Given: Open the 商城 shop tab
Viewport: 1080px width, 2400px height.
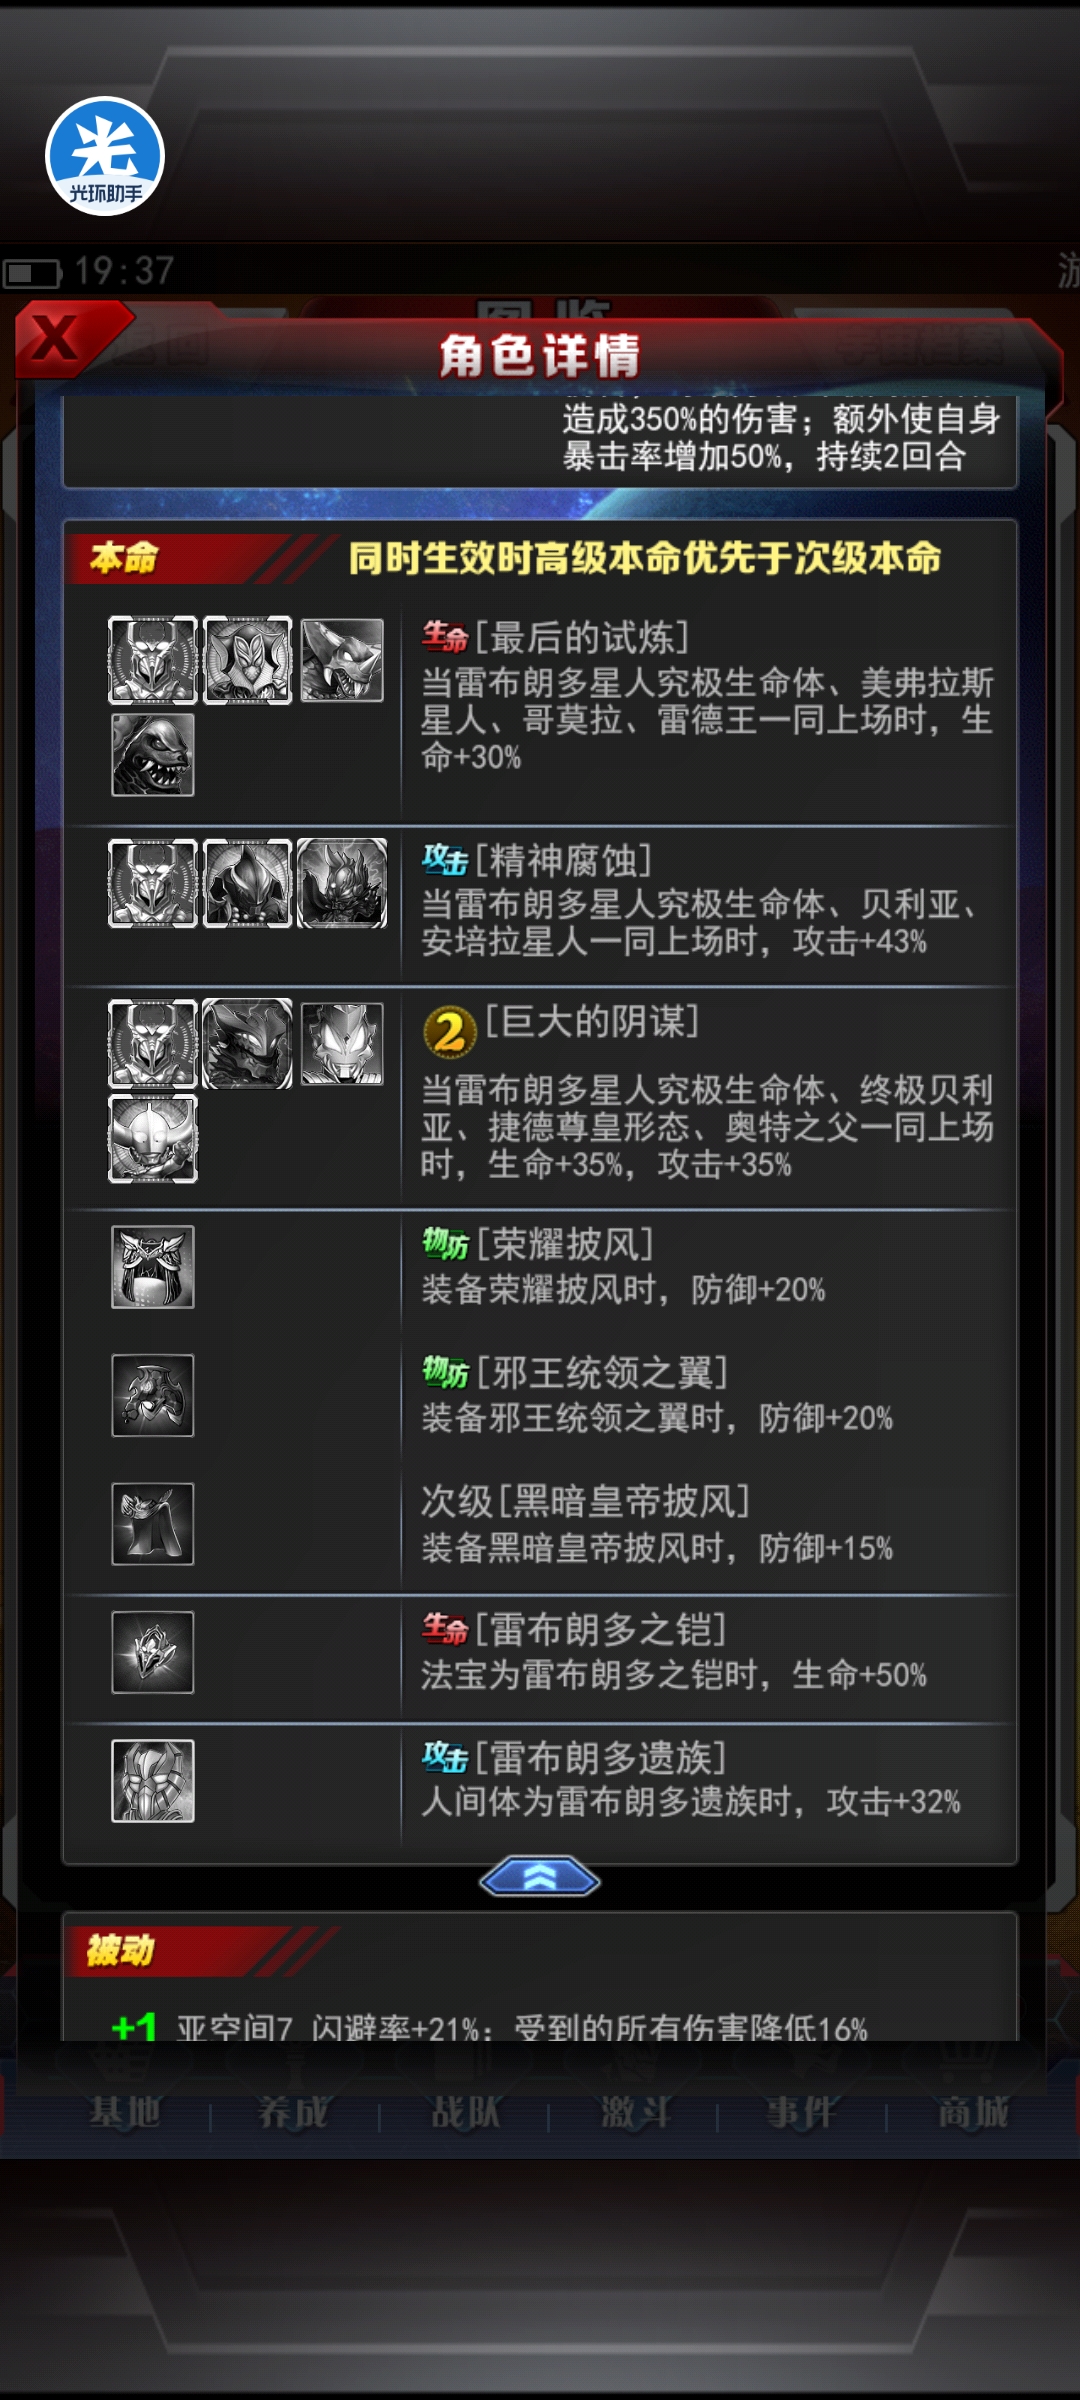Looking at the screenshot, I should coord(972,2112).
